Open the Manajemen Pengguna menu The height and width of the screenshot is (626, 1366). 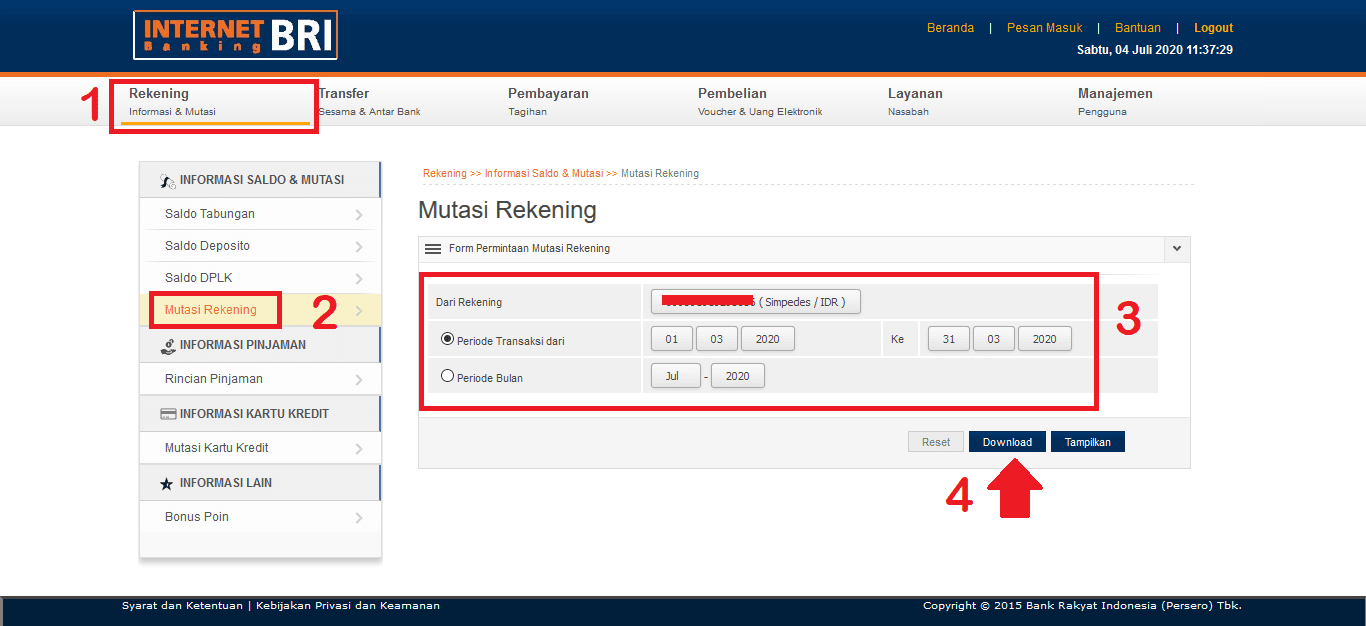point(1115,101)
